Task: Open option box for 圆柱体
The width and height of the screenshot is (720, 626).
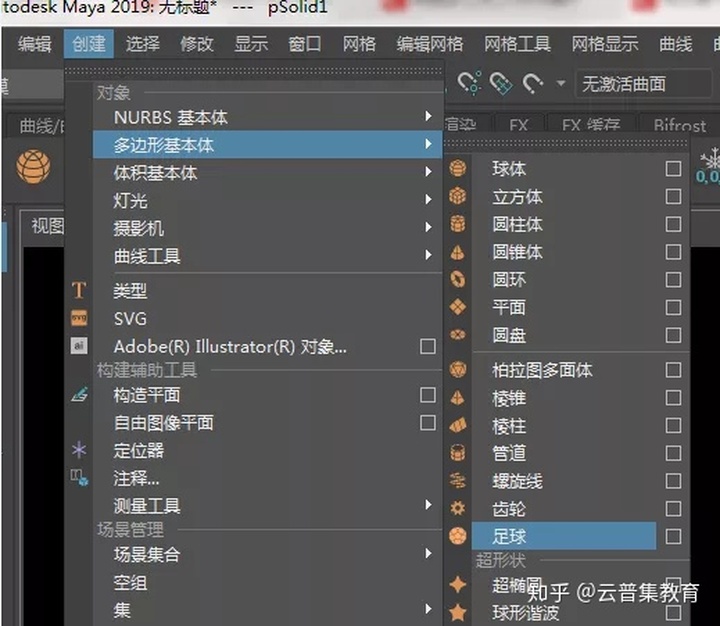Action: (673, 224)
